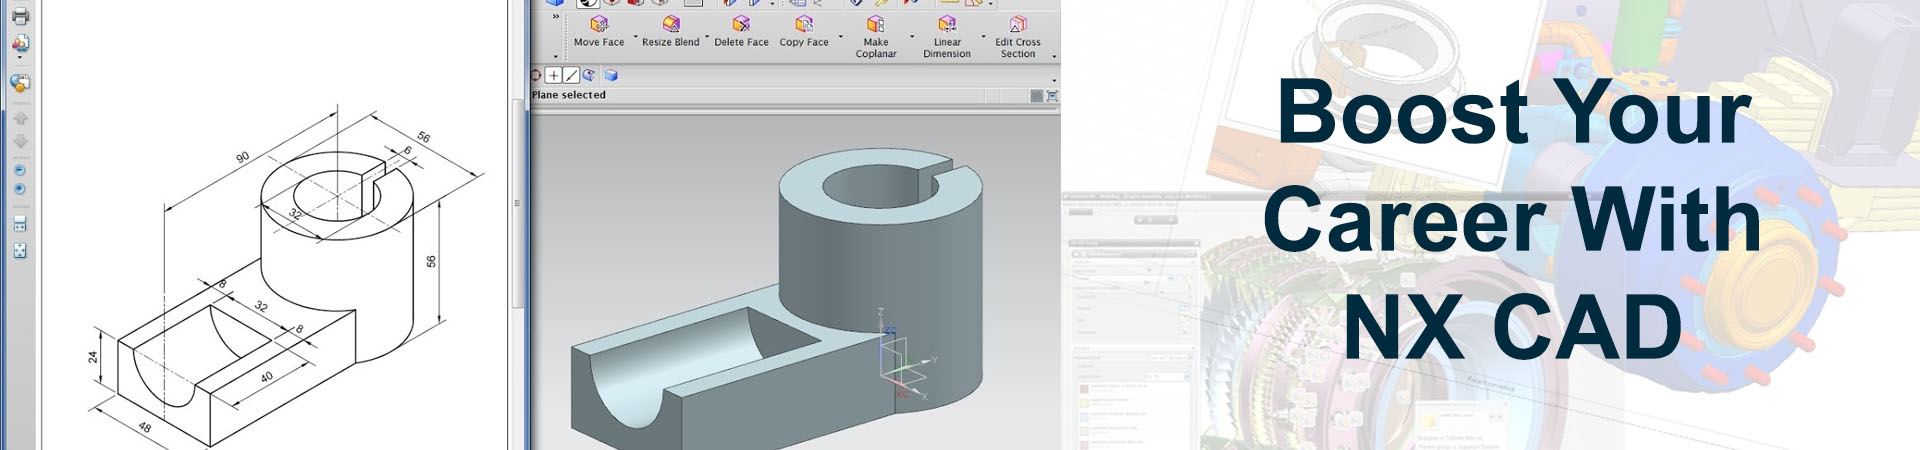Open the Move Face dropdown arrow
Viewport: 1920px width, 450px height.
click(635, 38)
